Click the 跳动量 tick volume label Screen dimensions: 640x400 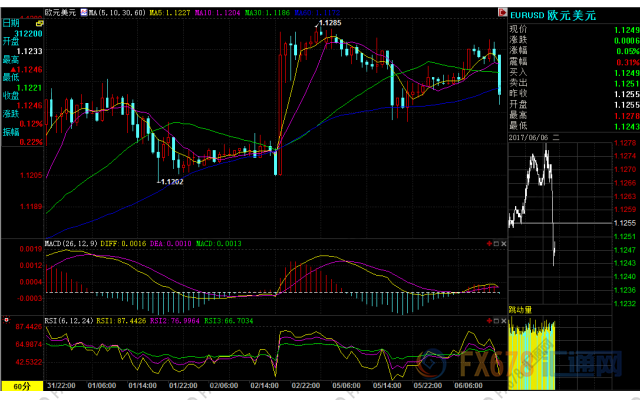click(x=521, y=310)
